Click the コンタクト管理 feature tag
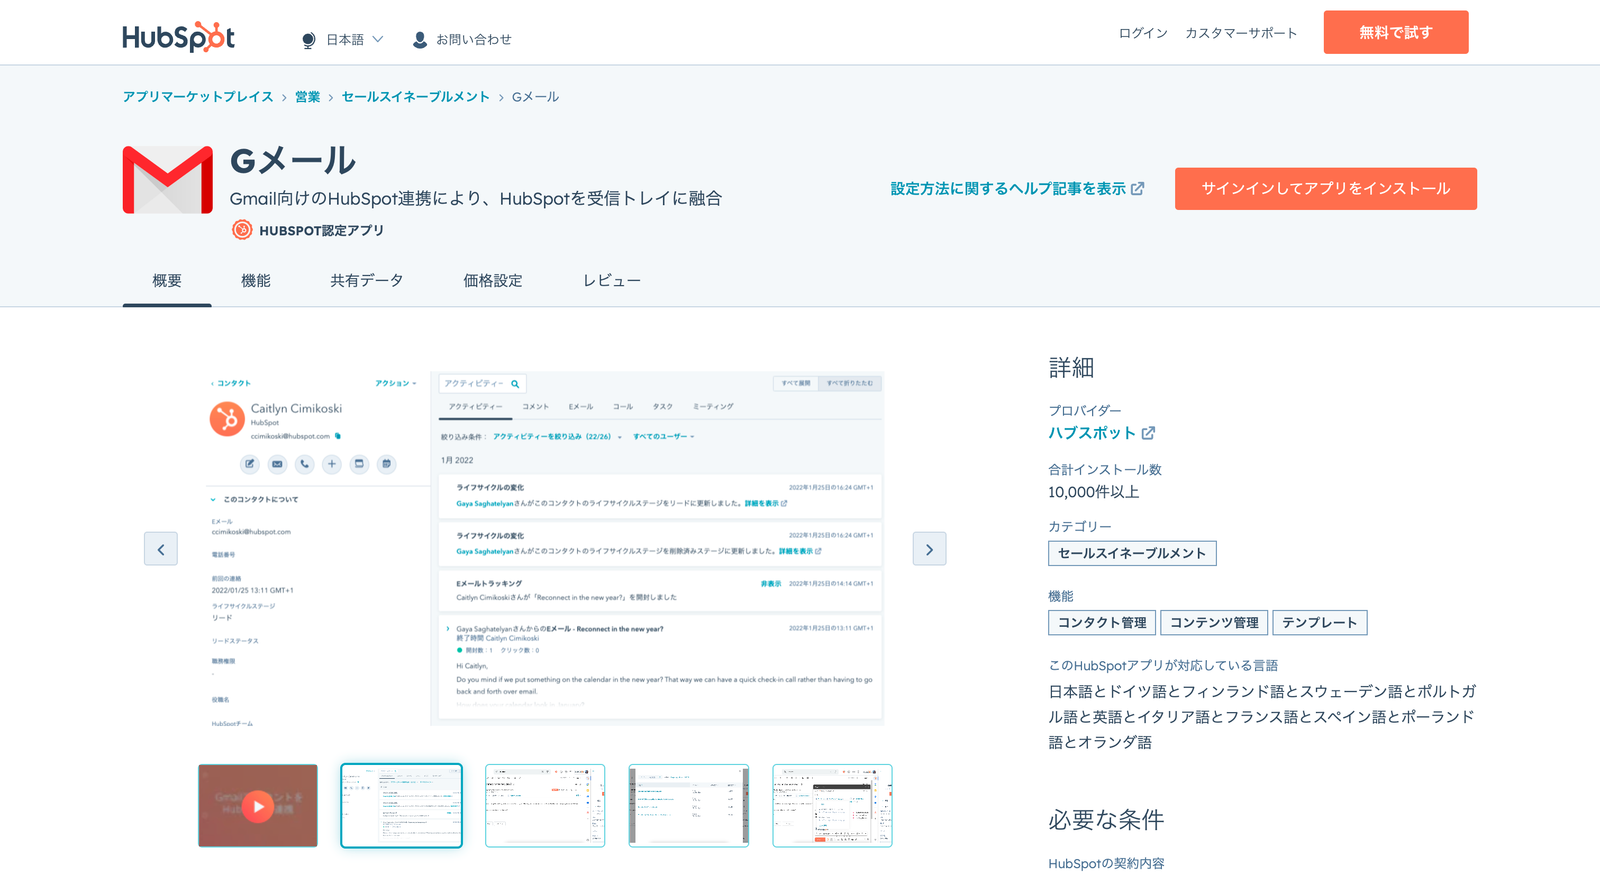 click(x=1102, y=623)
